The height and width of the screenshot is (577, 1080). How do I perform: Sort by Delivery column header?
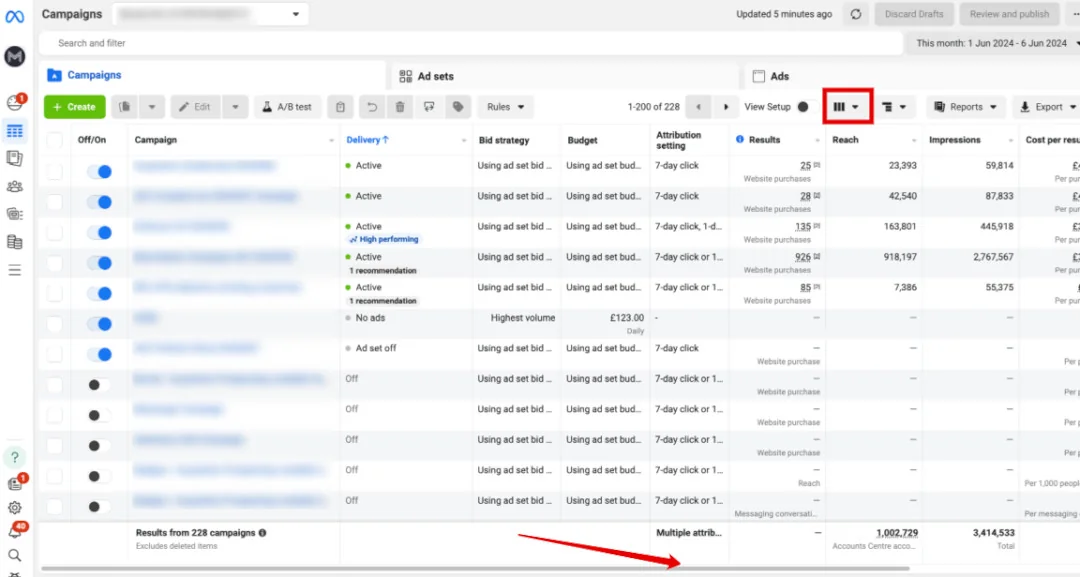[368, 140]
